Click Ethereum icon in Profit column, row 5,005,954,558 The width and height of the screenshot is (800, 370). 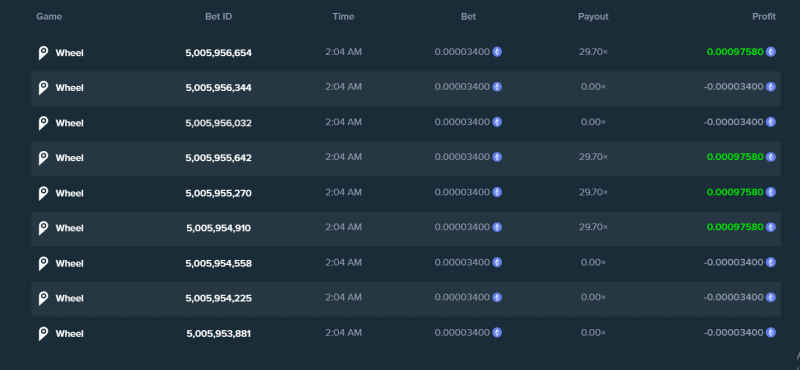[x=770, y=262]
